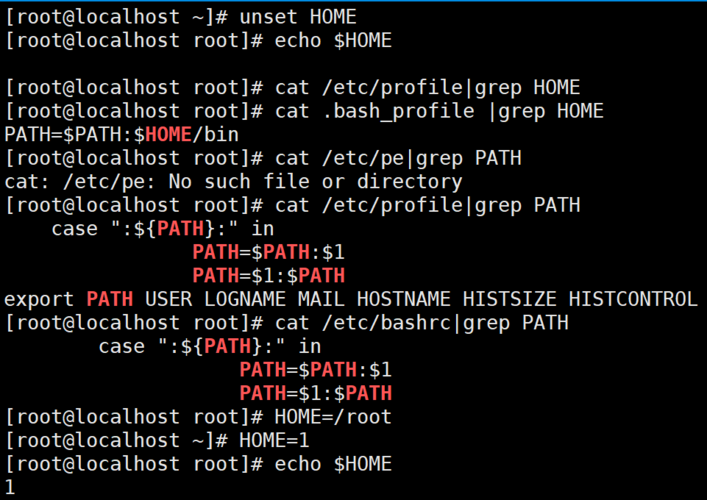Click the first 'PATH=$1:$PATH' output line
The height and width of the screenshot is (500, 707).
coord(269,275)
